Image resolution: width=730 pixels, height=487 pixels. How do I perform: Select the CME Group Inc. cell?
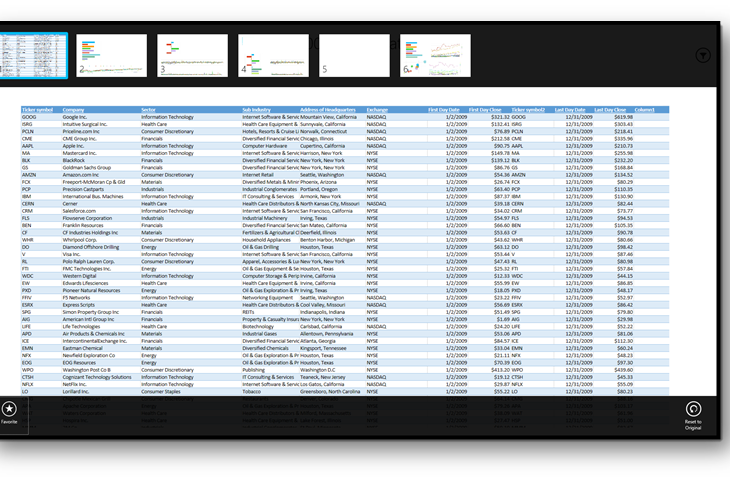(80, 139)
